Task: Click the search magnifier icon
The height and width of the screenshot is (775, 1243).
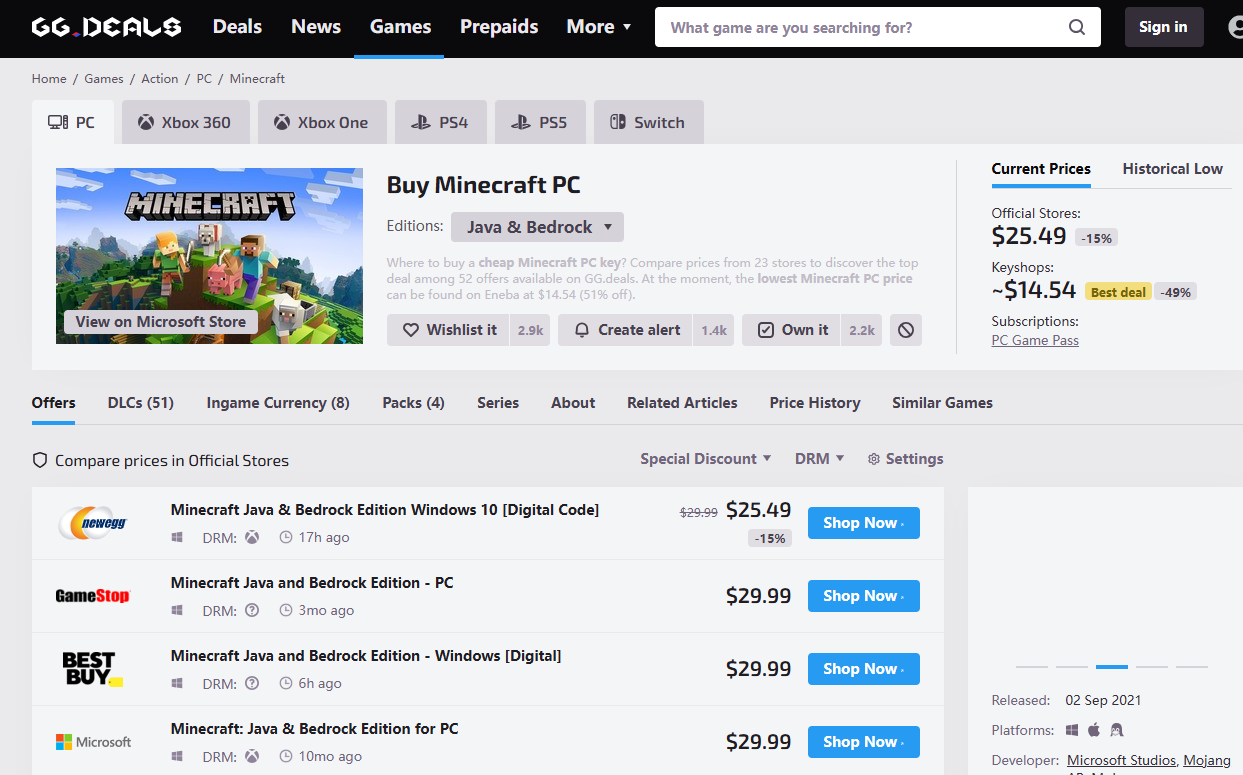Action: pos(1076,27)
